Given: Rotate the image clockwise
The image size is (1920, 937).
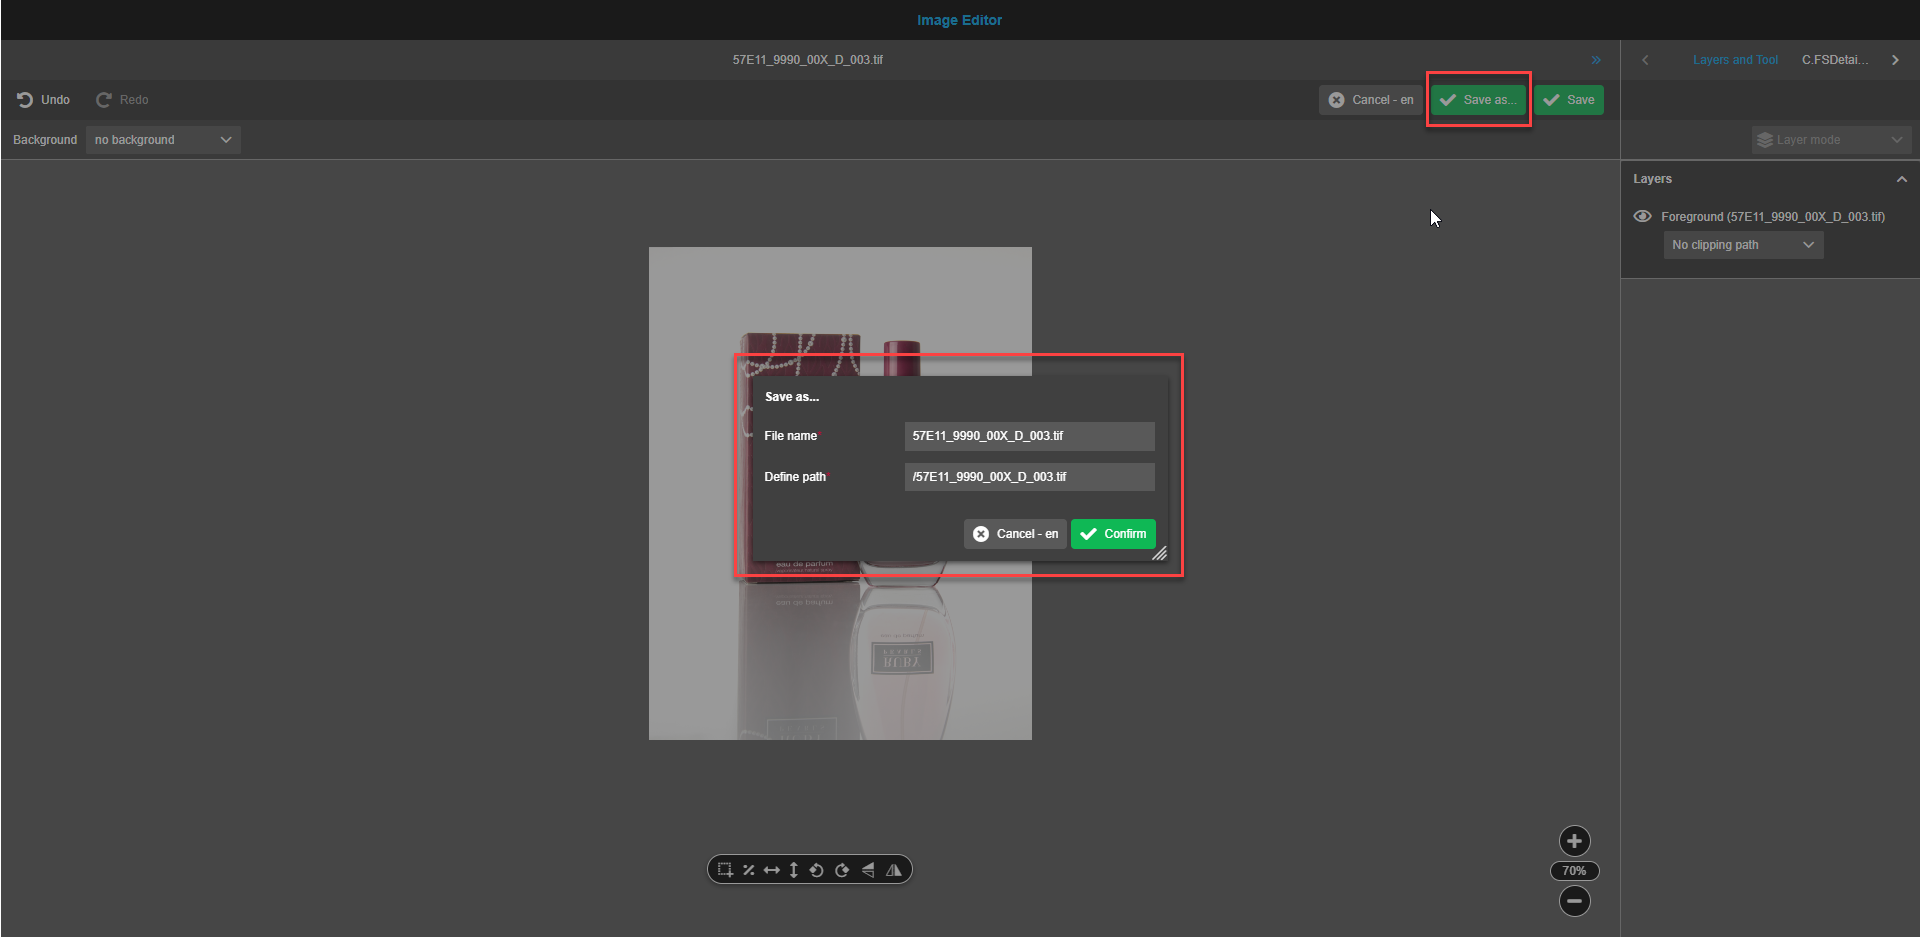Looking at the screenshot, I should point(842,869).
